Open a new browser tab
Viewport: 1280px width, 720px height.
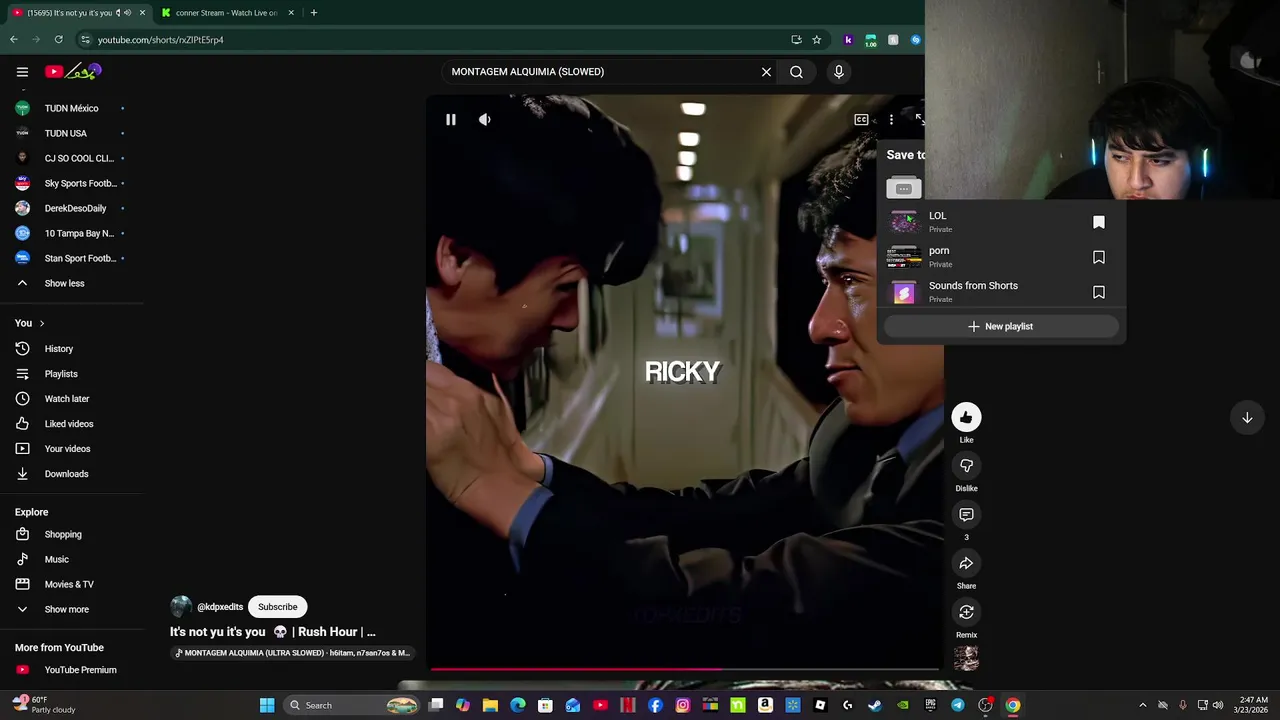(x=313, y=13)
